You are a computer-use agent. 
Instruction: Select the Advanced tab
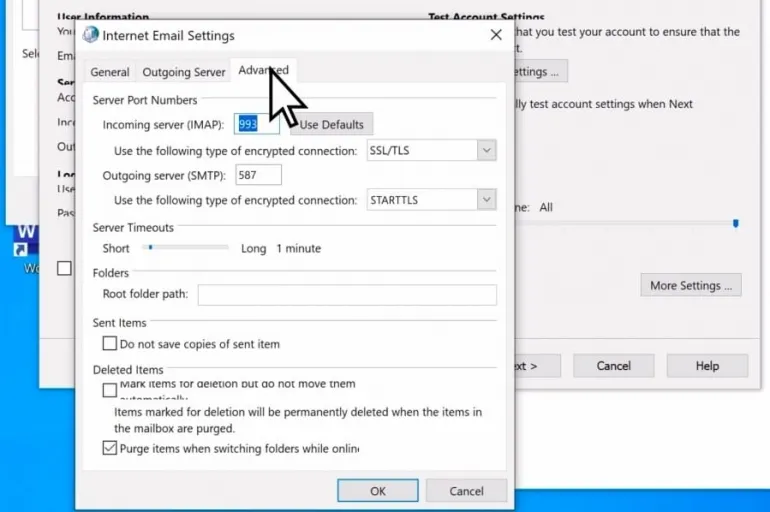(x=263, y=71)
